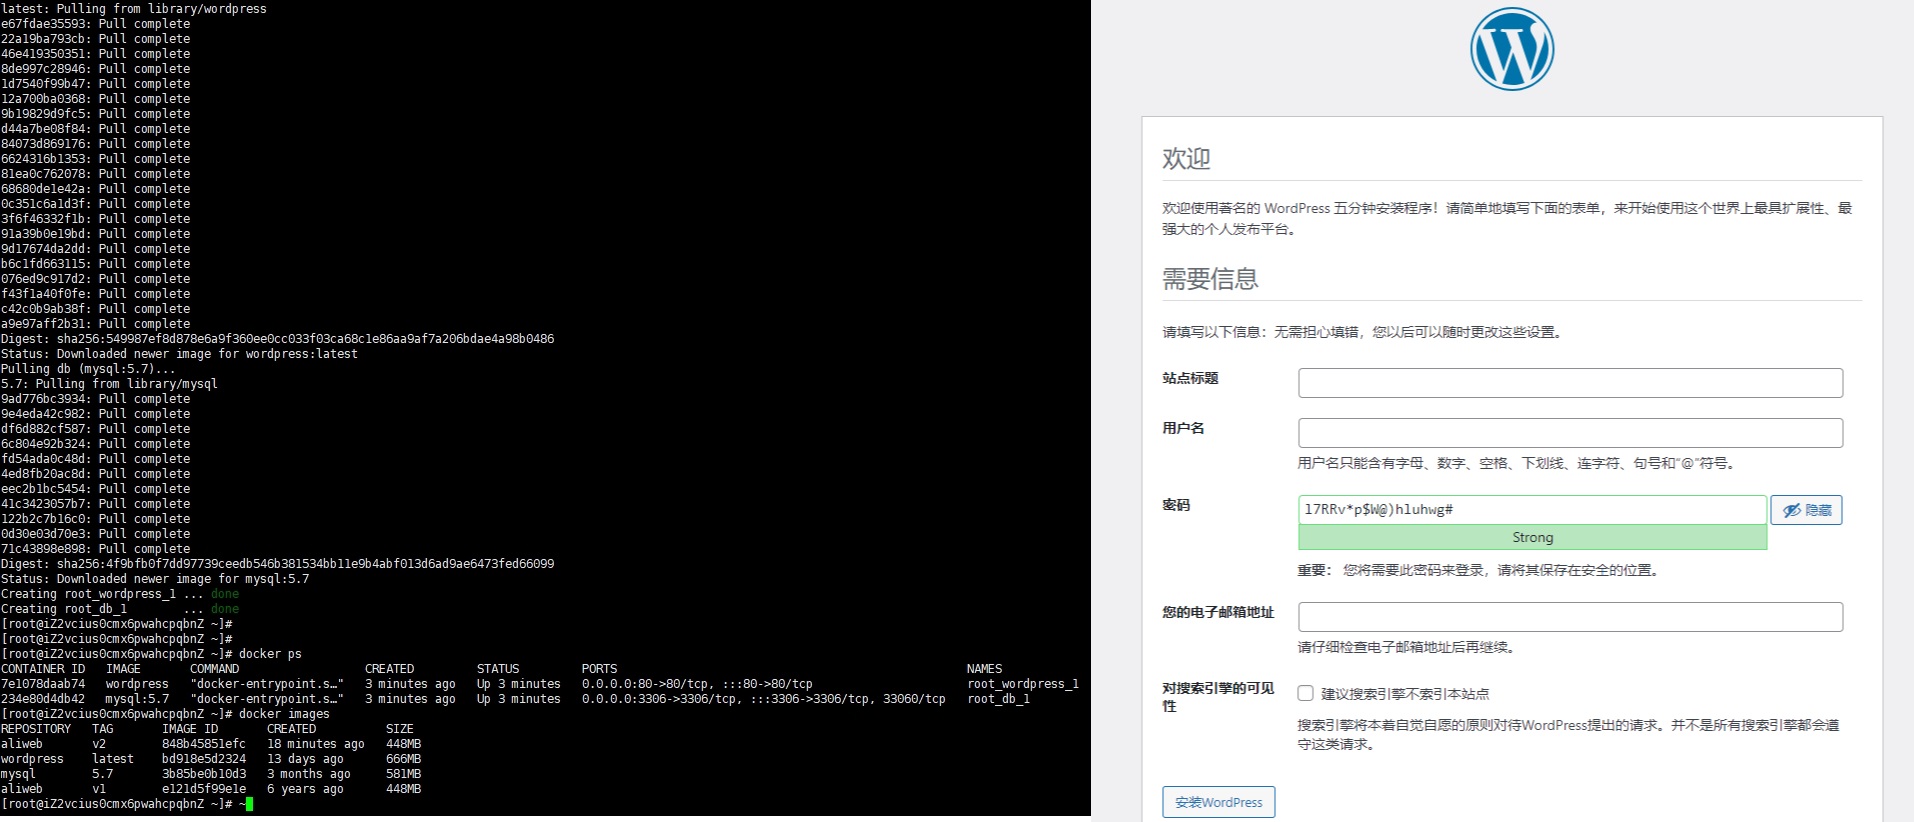The image size is (1914, 822).
Task: Click 'Status: Downloaded newer image for wordpress:latest' line
Action: coord(179,354)
